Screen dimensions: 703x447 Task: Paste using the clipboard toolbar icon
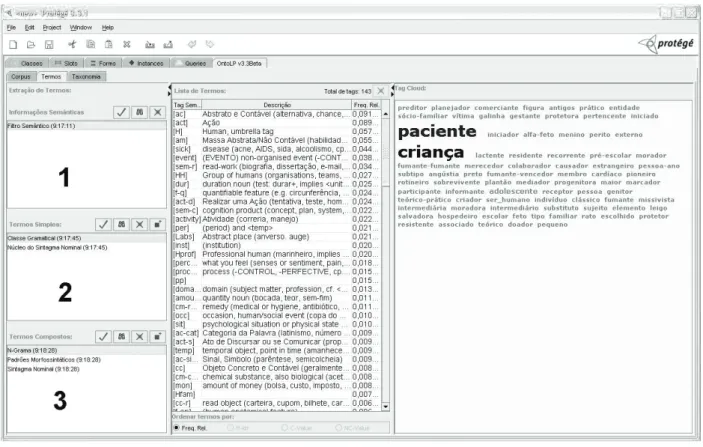click(108, 44)
